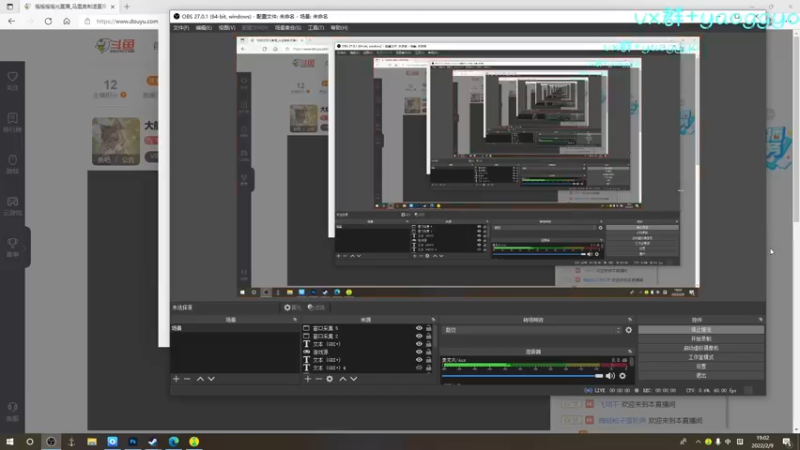The height and width of the screenshot is (450, 800).
Task: Move the scene down in the Scenes panel
Action: coord(211,379)
